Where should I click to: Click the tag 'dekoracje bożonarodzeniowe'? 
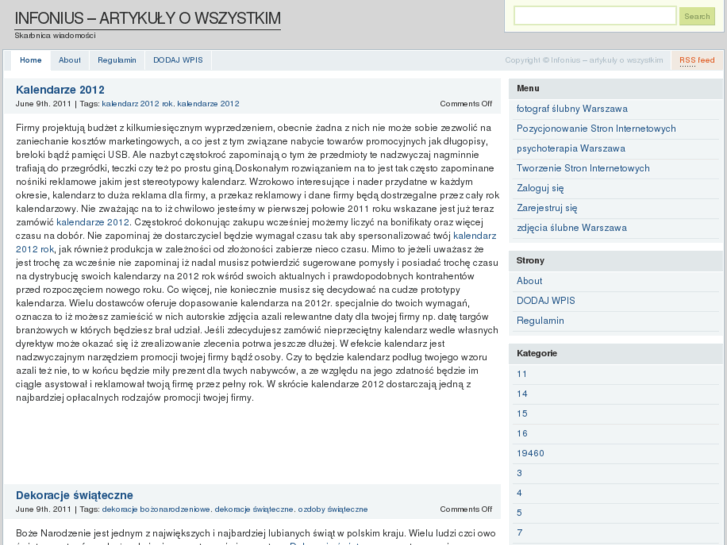point(156,509)
